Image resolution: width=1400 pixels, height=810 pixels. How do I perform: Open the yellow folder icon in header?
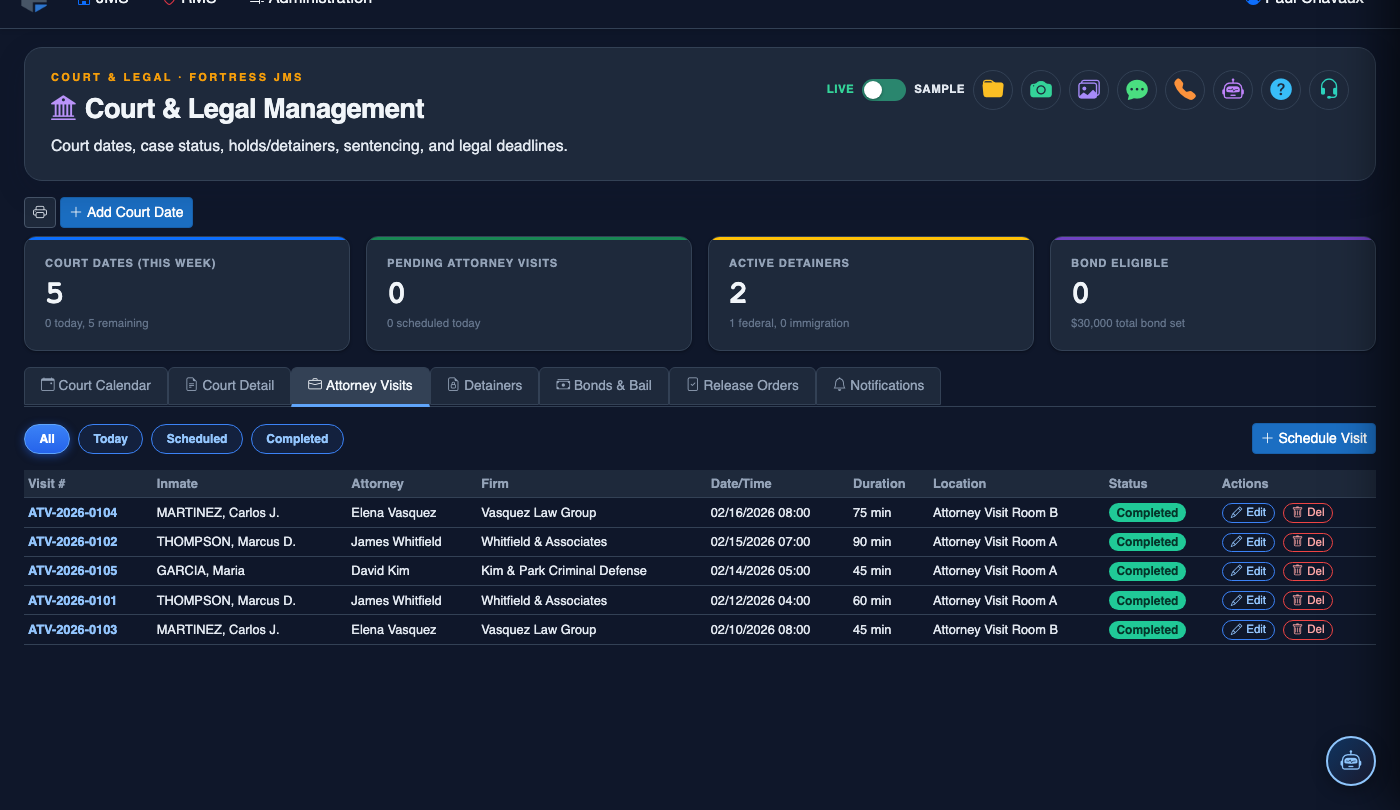pyautogui.click(x=993, y=89)
